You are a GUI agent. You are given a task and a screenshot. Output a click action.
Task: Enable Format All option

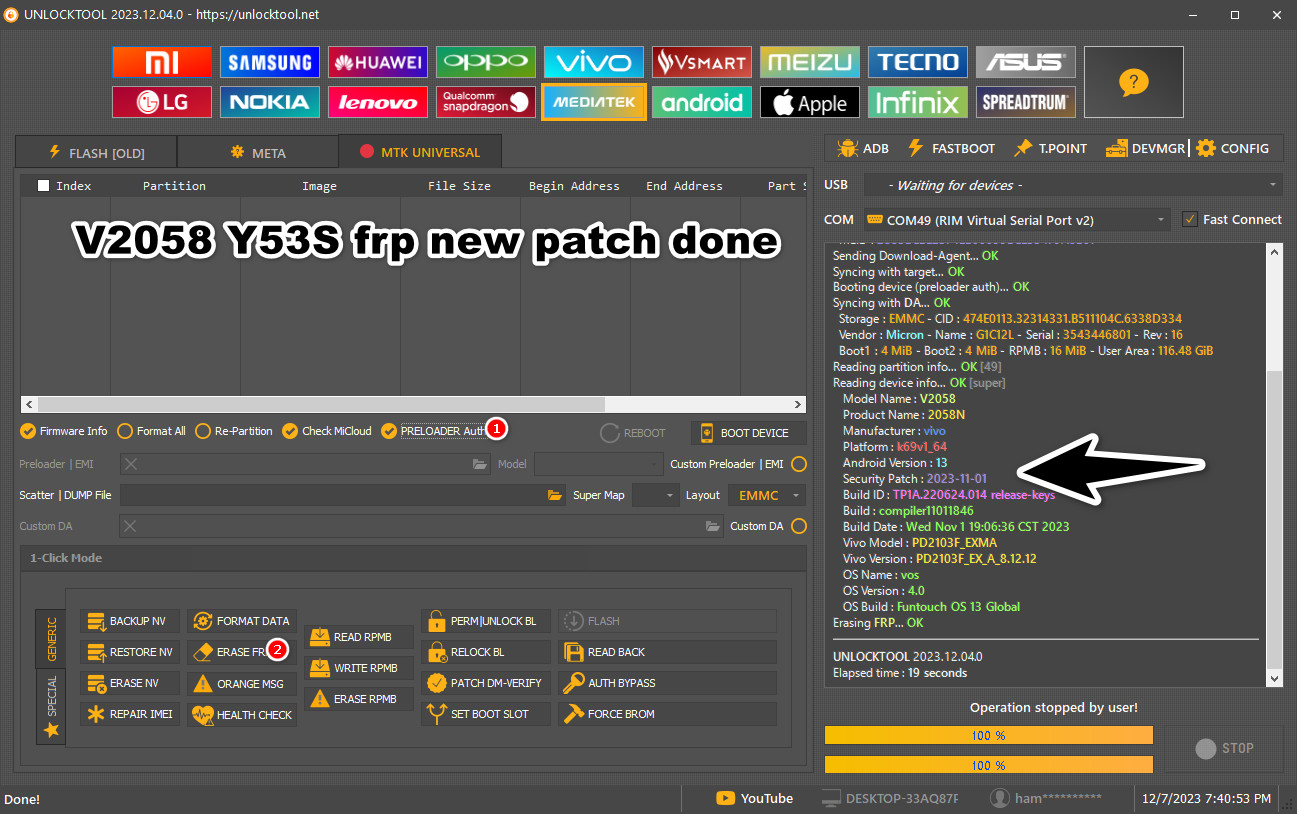(152, 431)
